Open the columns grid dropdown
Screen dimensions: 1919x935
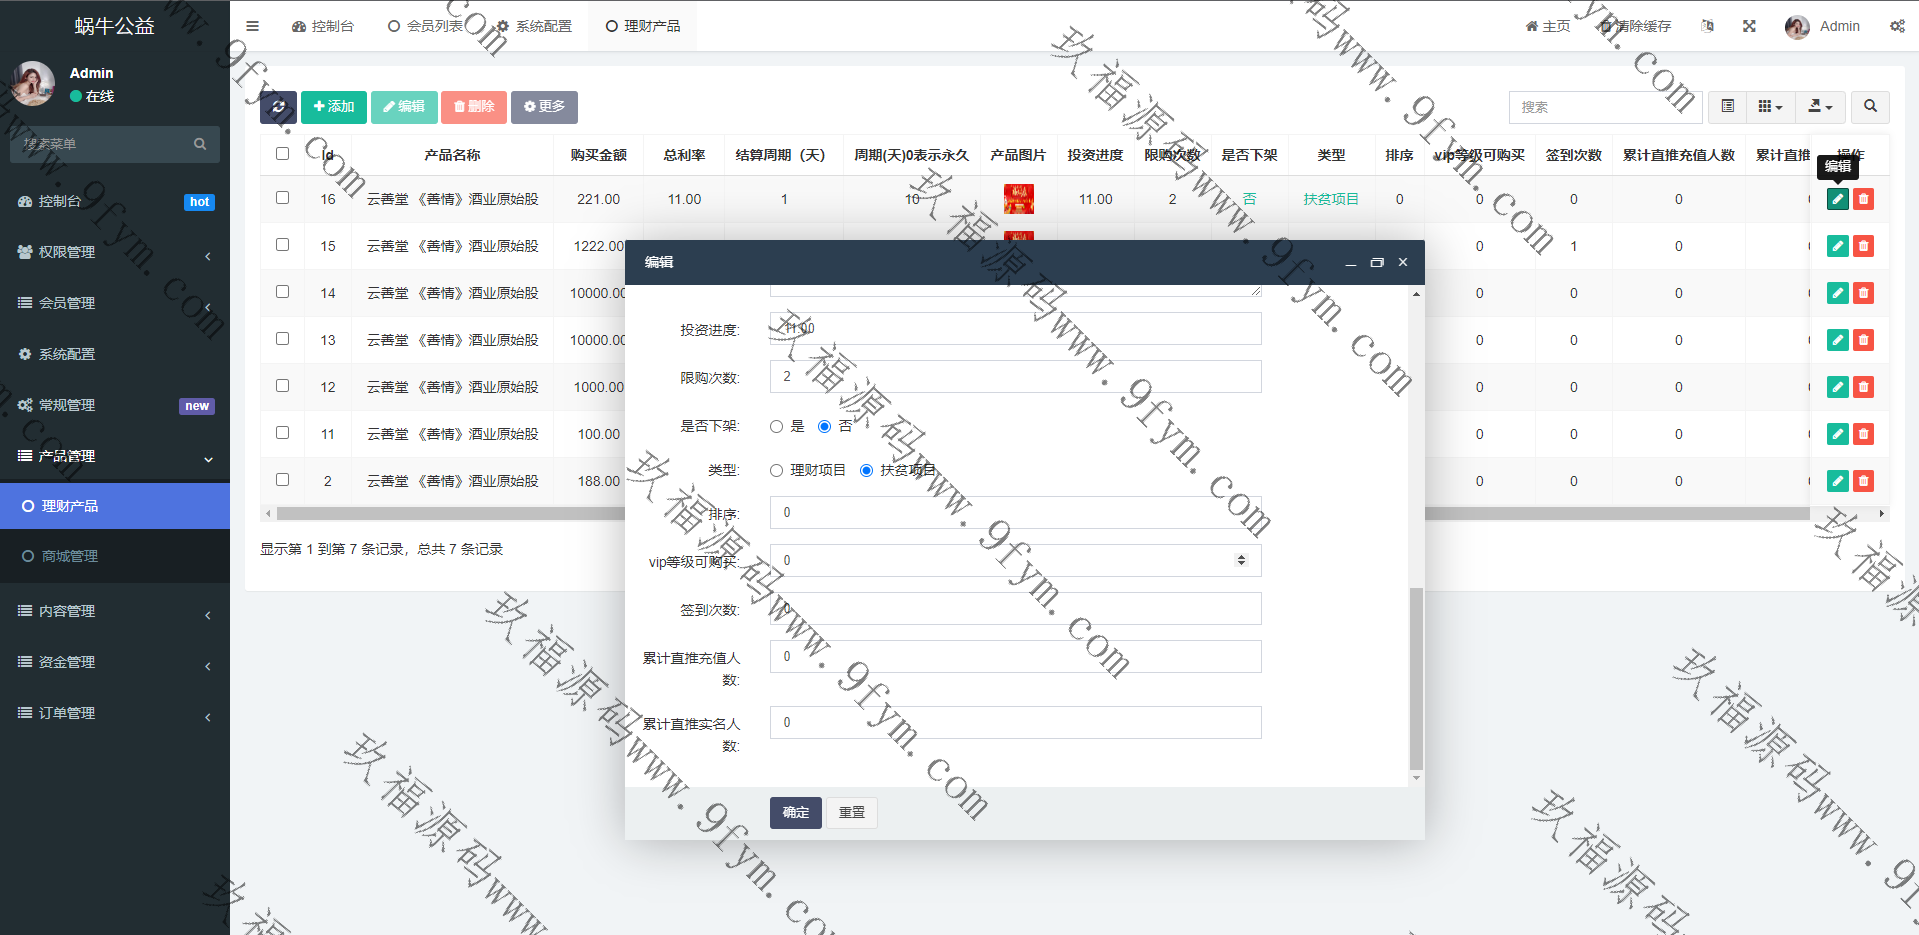[1770, 107]
